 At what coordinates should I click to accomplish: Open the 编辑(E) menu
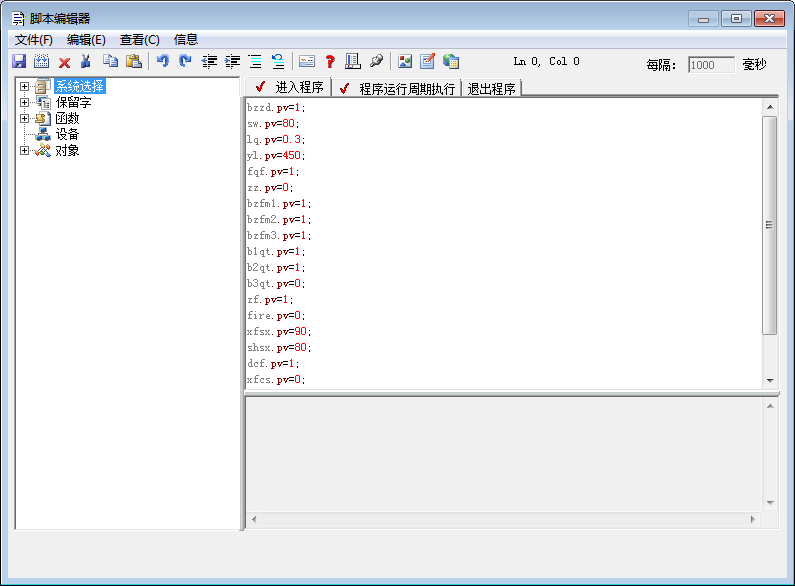86,40
